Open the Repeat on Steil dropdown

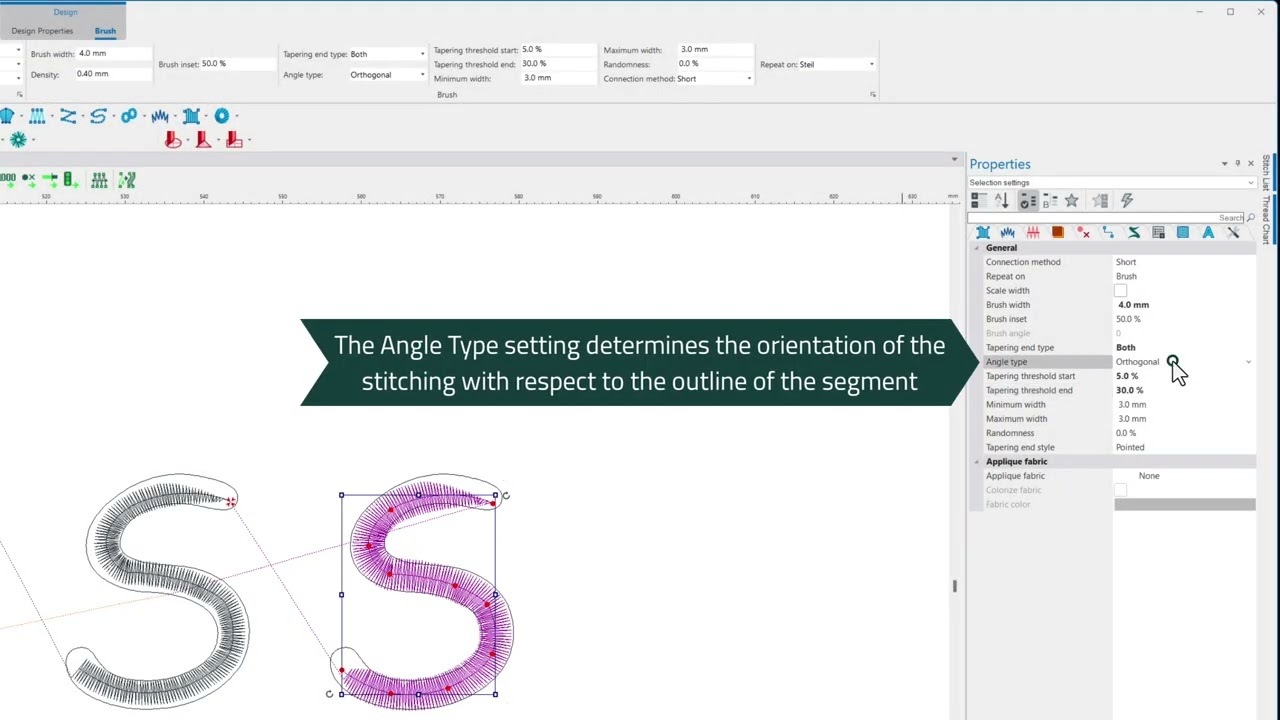click(x=871, y=65)
